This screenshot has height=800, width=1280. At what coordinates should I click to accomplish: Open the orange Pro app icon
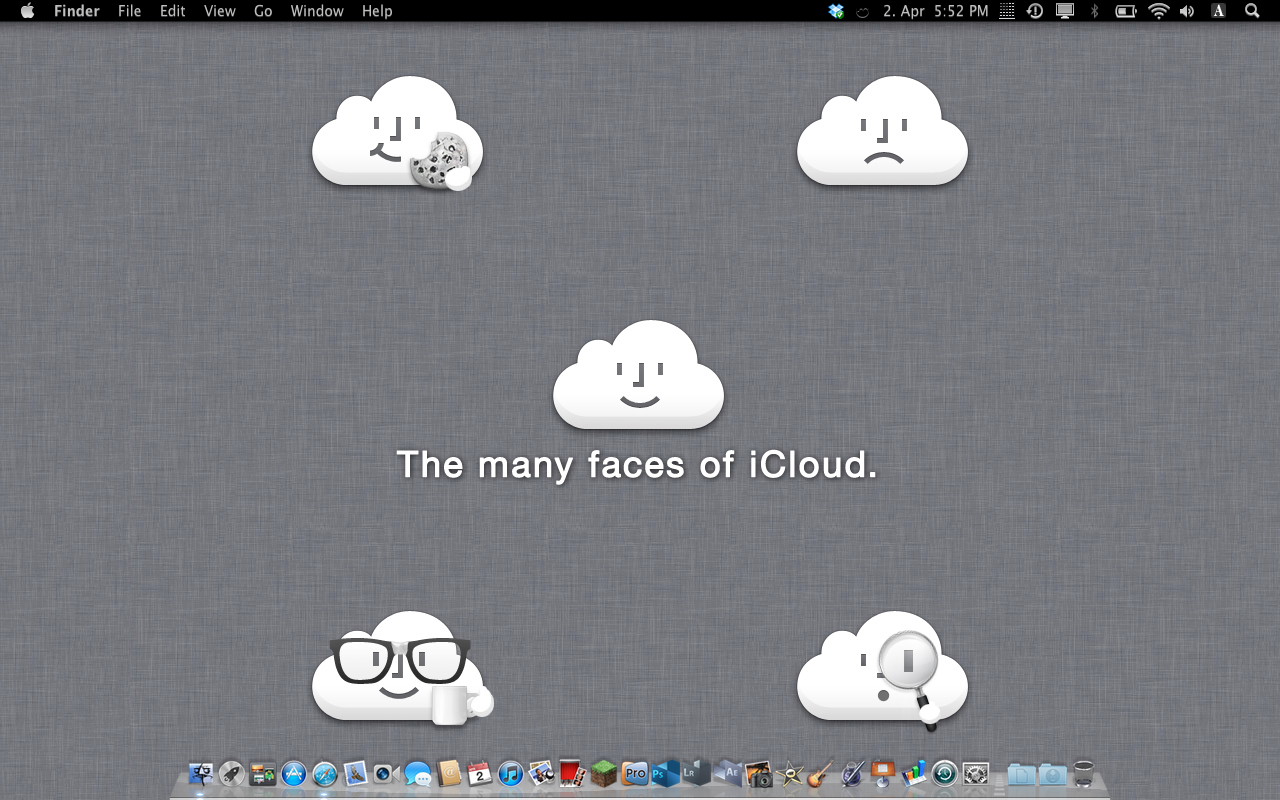coord(634,773)
